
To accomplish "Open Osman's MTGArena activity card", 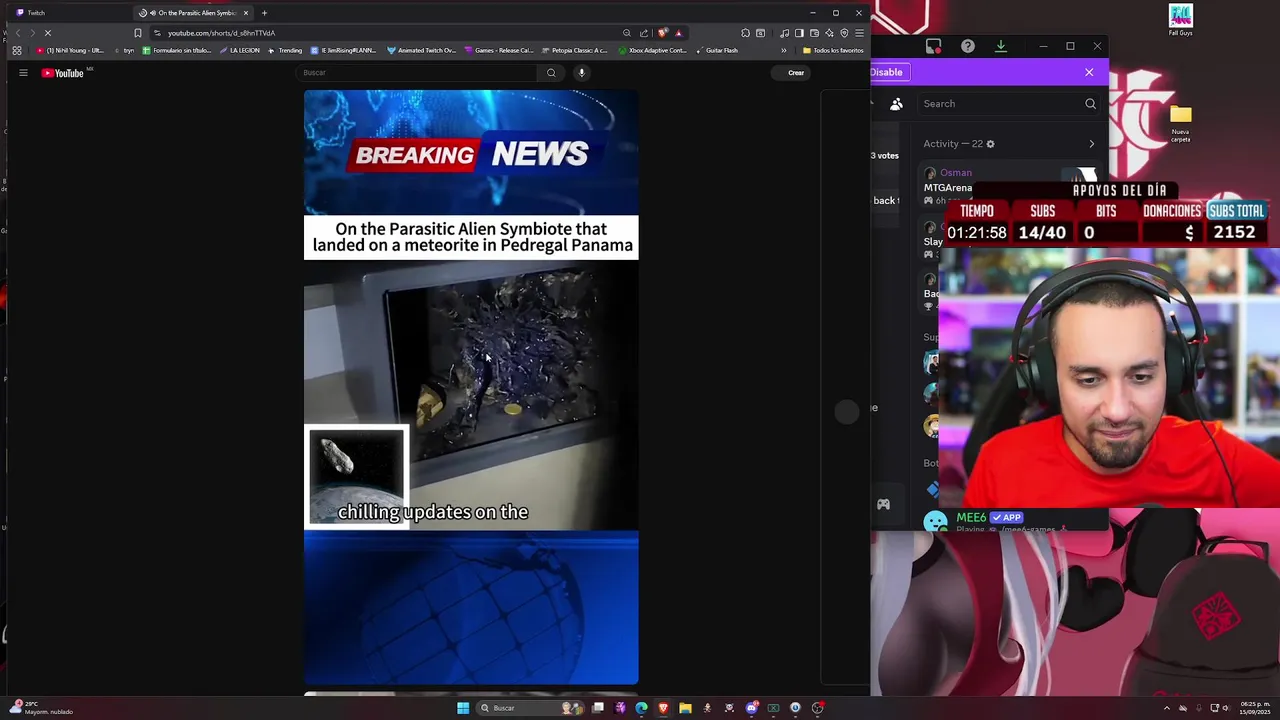I will [1008, 185].
